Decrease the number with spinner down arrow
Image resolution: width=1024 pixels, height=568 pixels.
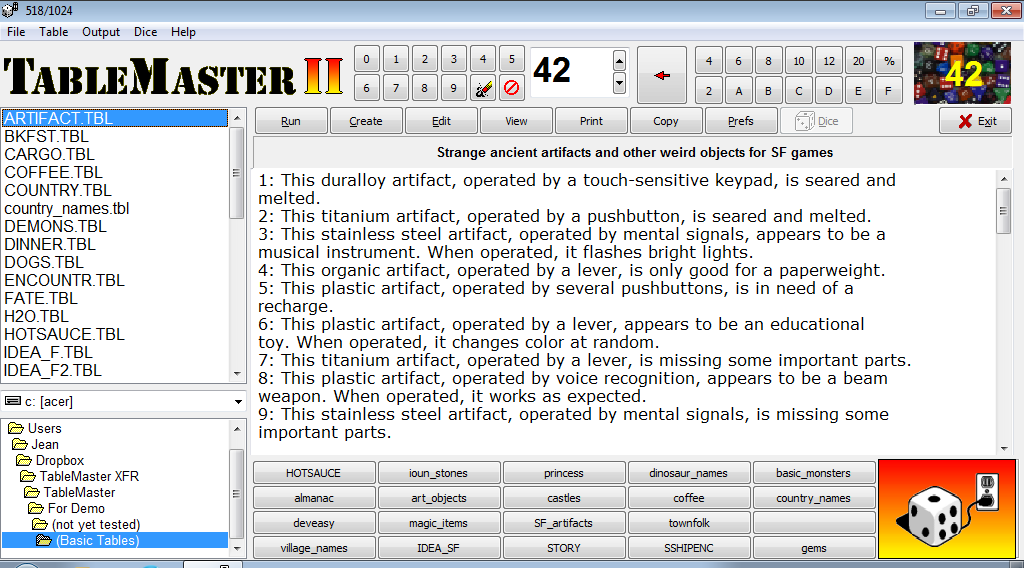click(x=619, y=83)
